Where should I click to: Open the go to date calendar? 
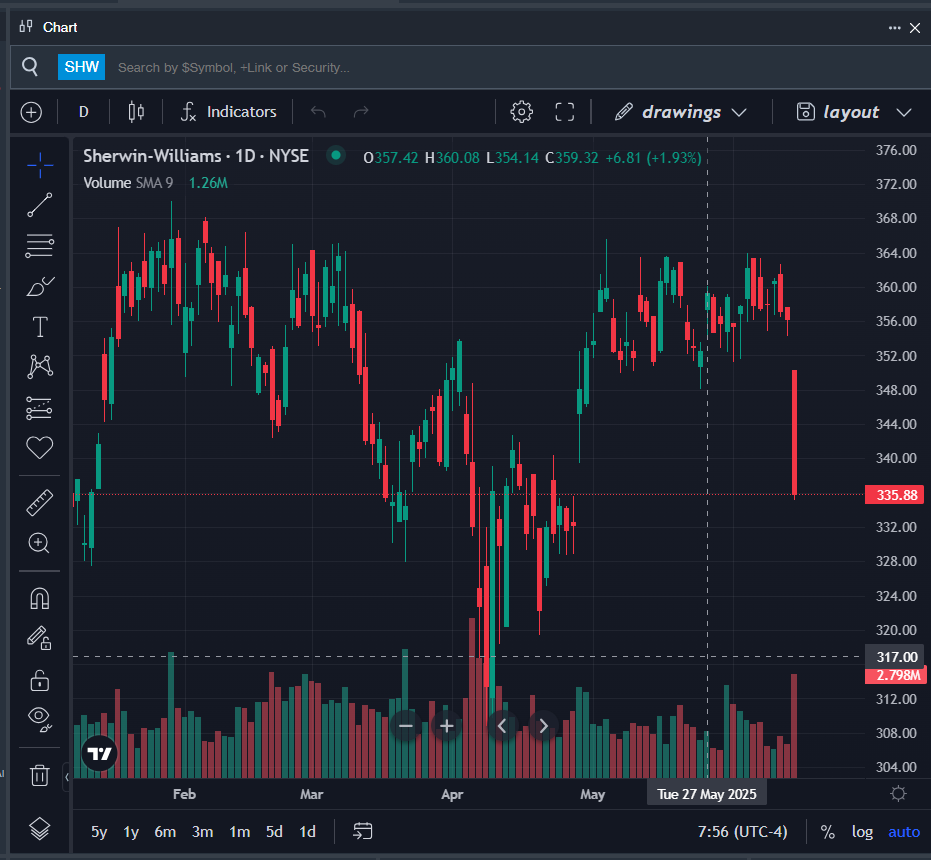[362, 831]
